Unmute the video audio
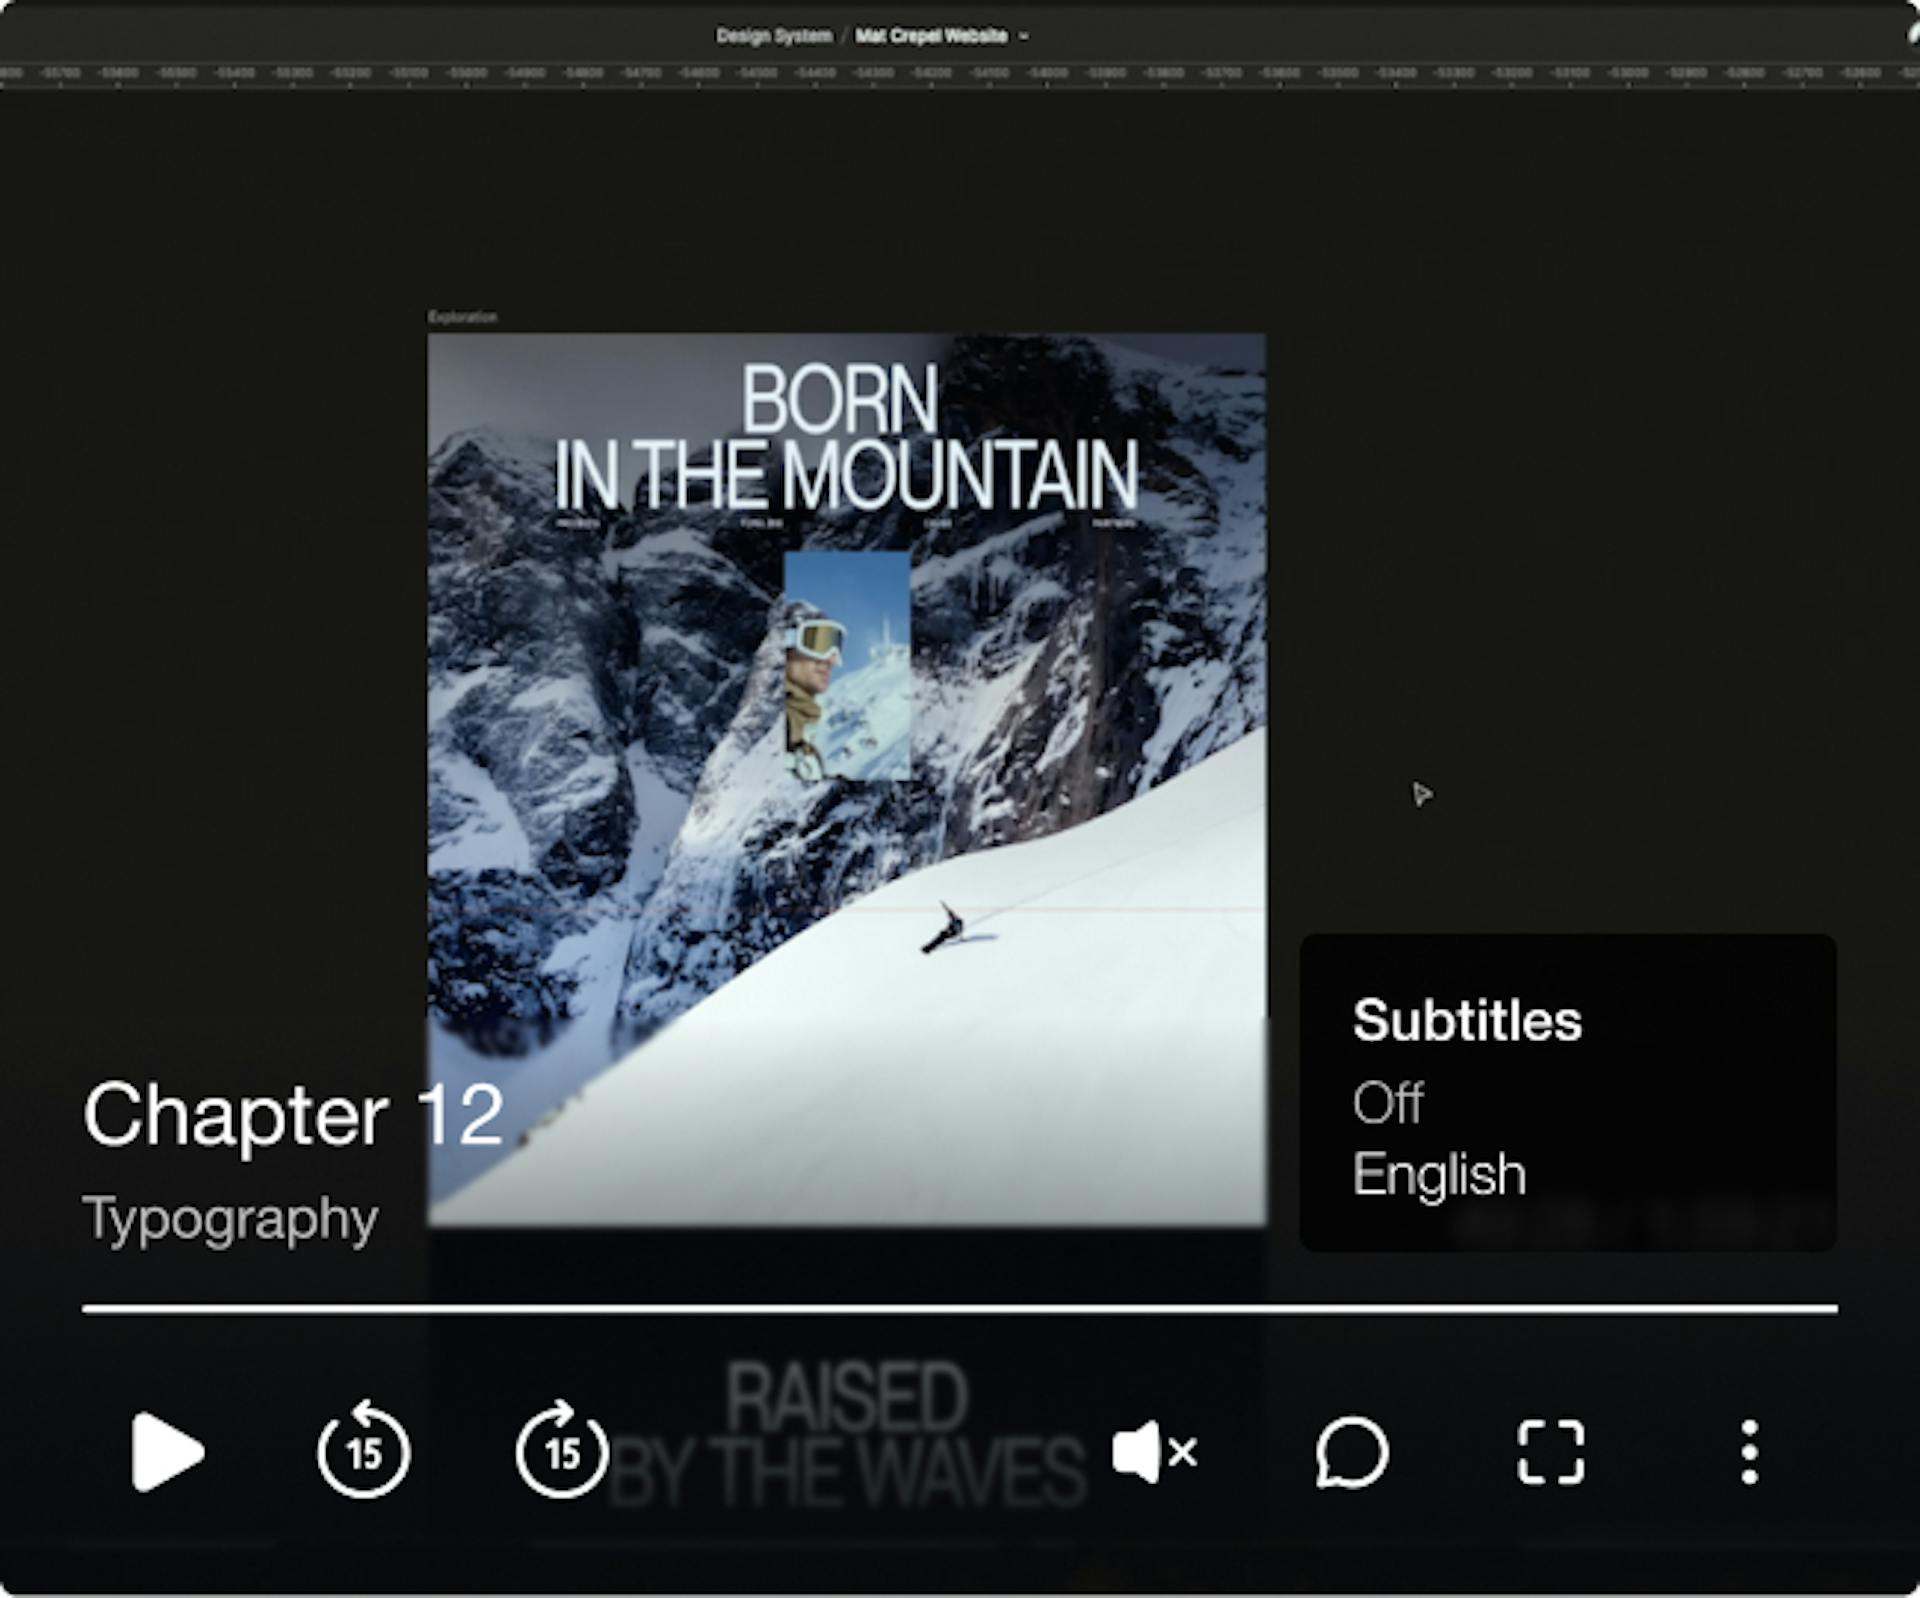 [1155, 1451]
